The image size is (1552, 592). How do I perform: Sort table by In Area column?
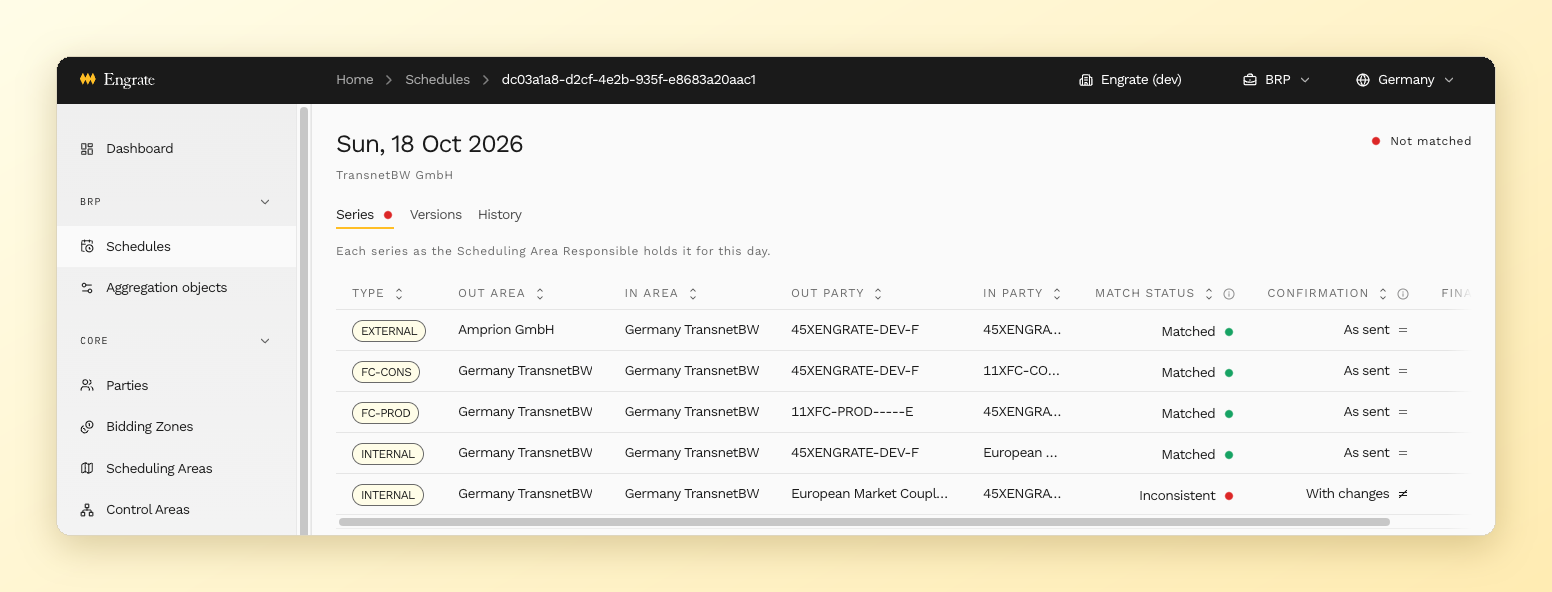693,294
